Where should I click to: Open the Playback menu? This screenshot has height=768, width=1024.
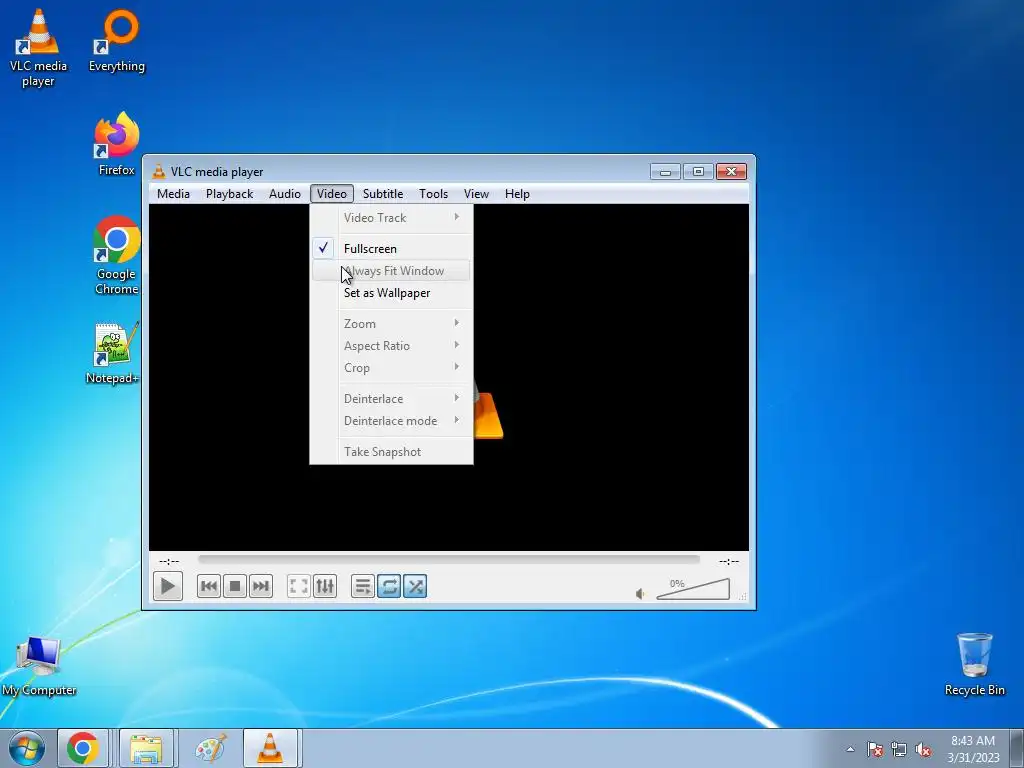(229, 194)
